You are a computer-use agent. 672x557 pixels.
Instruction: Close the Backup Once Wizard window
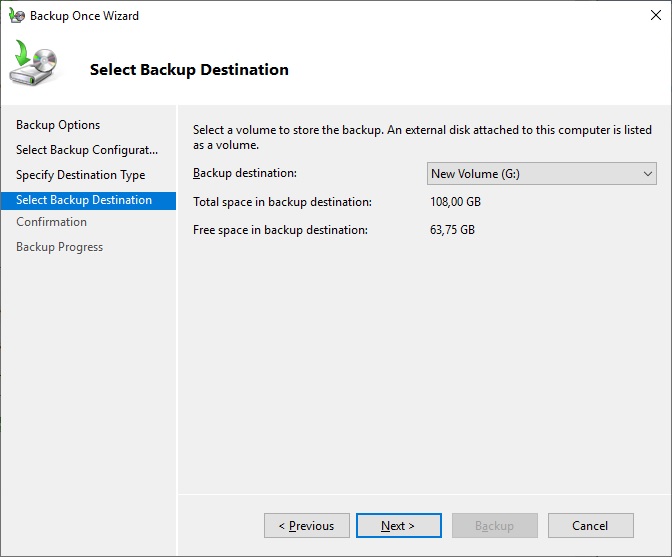tap(648, 16)
